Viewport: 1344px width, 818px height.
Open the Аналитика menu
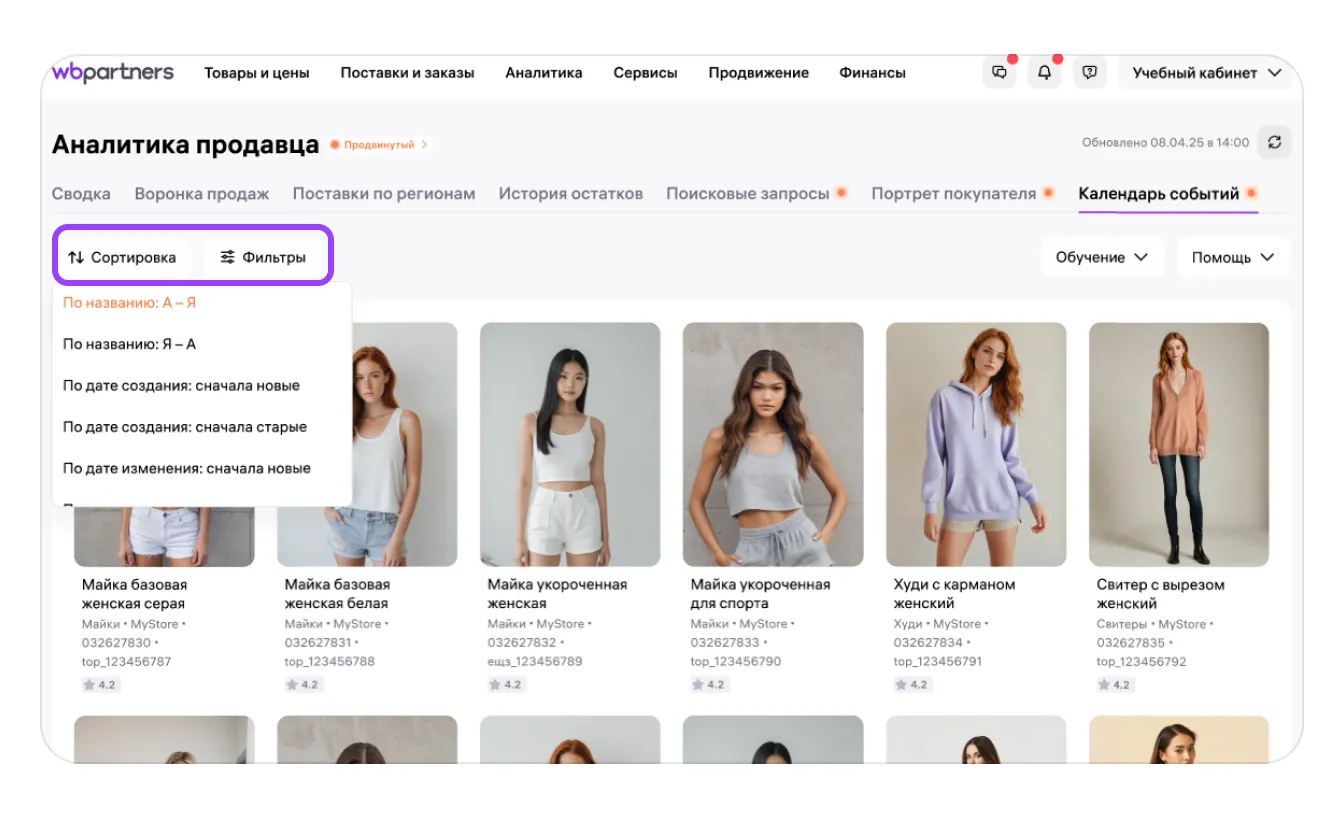(544, 73)
